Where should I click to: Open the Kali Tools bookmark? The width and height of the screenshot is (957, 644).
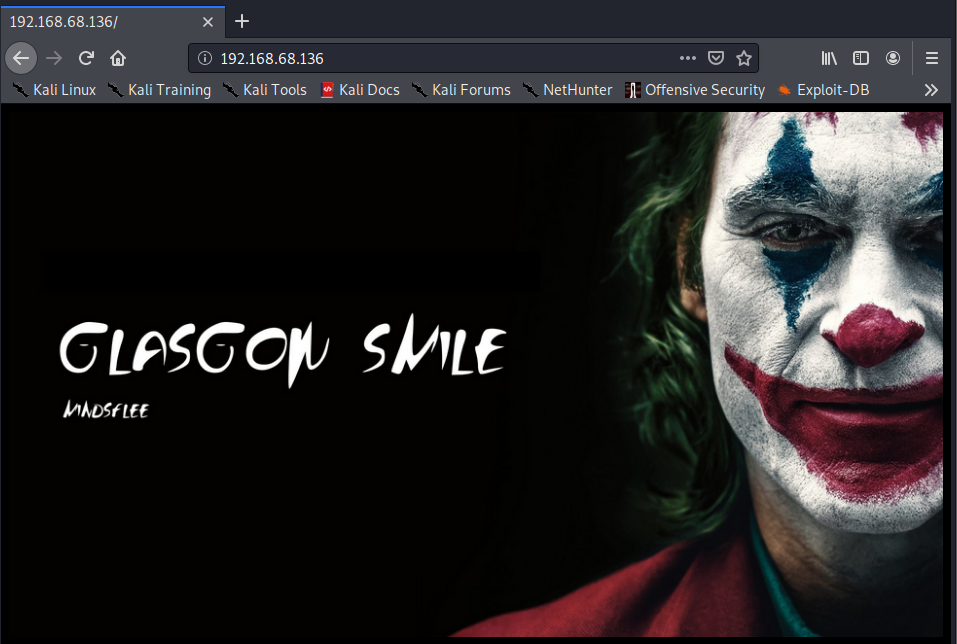pos(265,90)
